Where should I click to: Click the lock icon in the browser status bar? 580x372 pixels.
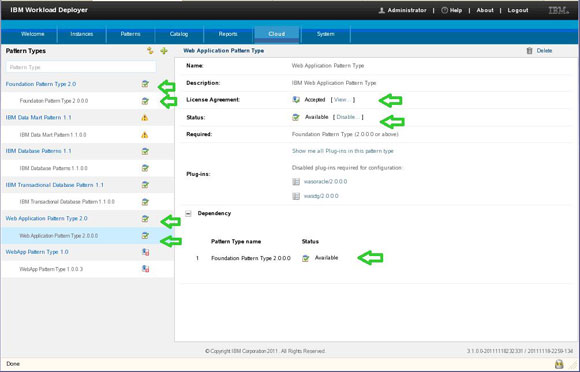tap(559, 364)
